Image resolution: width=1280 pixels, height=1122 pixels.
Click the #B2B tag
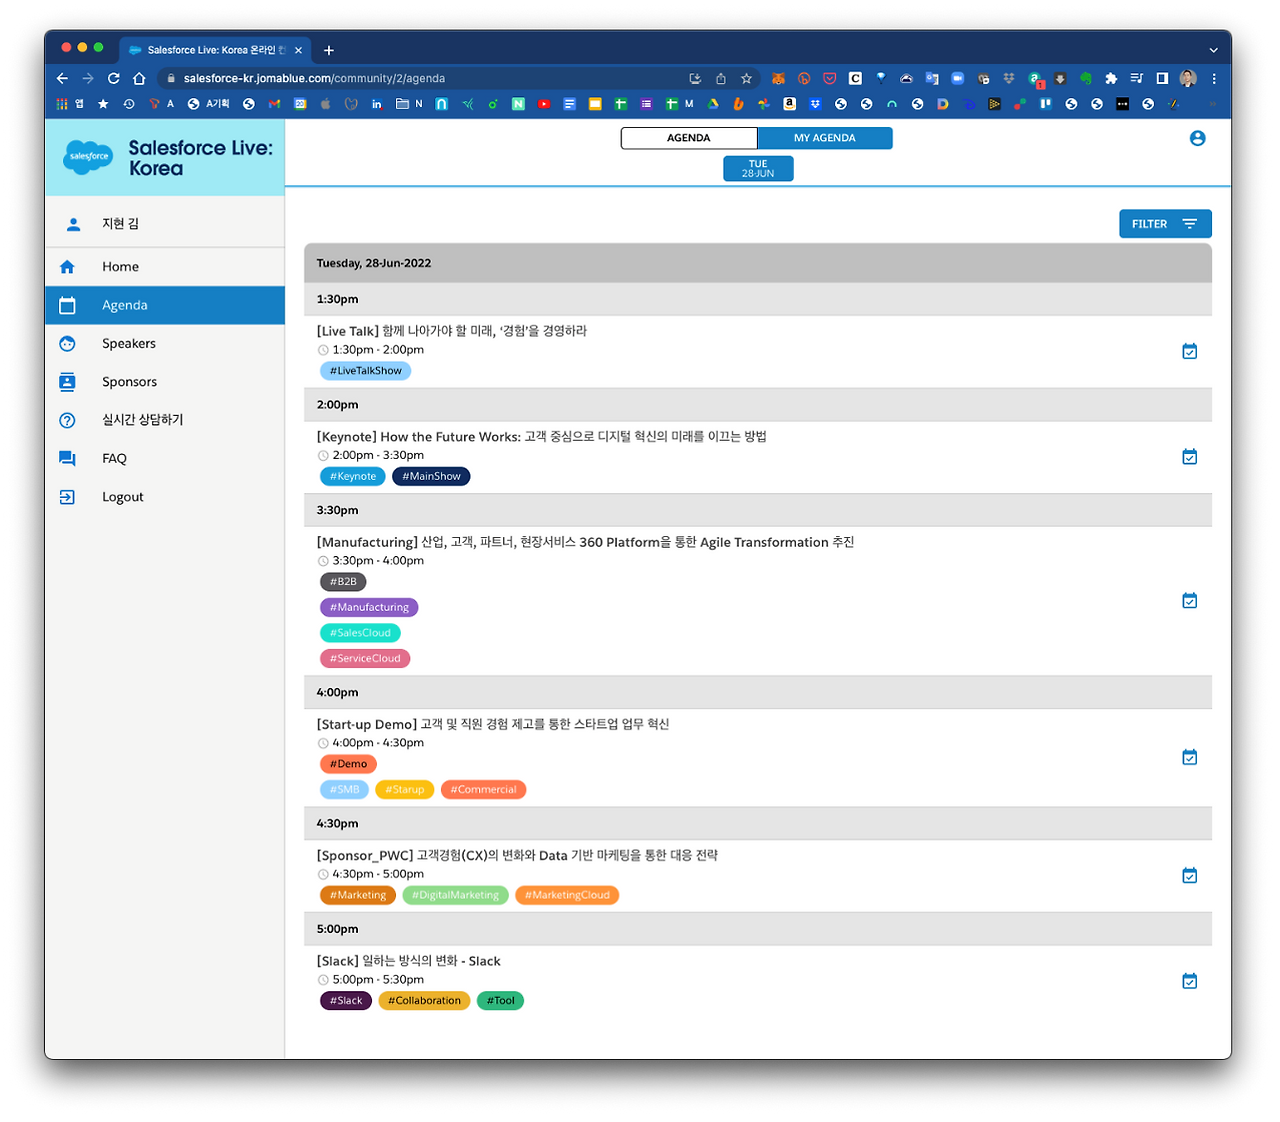click(x=343, y=582)
